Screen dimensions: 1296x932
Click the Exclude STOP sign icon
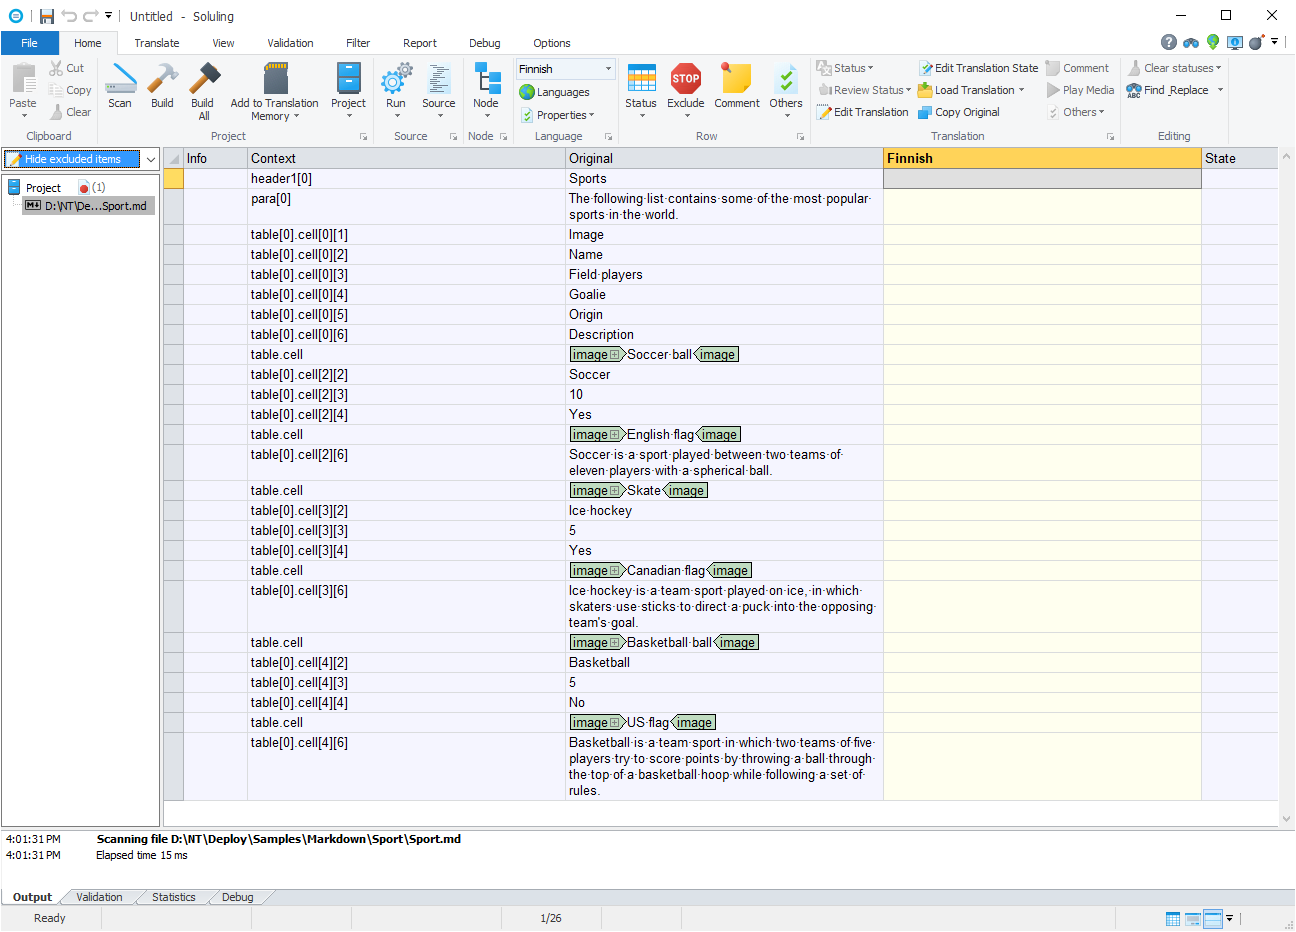(x=686, y=78)
